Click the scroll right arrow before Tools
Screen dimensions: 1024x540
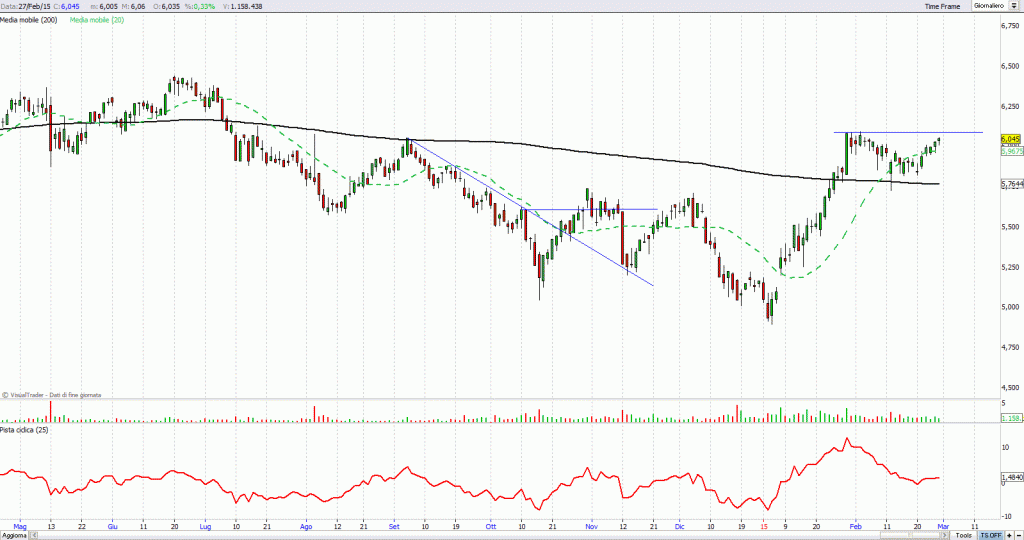point(944,535)
